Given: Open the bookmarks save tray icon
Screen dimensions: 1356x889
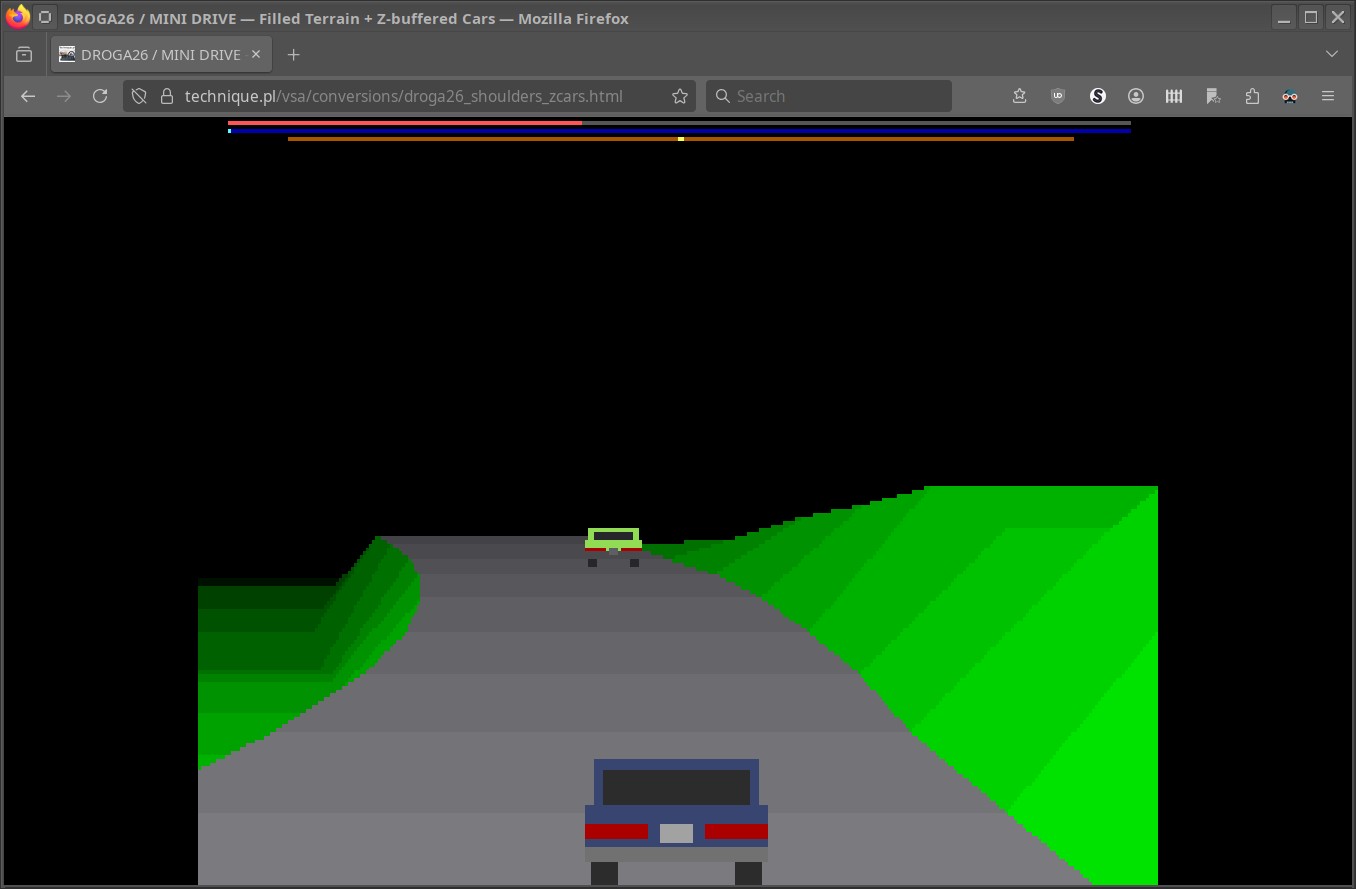Looking at the screenshot, I should tap(1019, 96).
